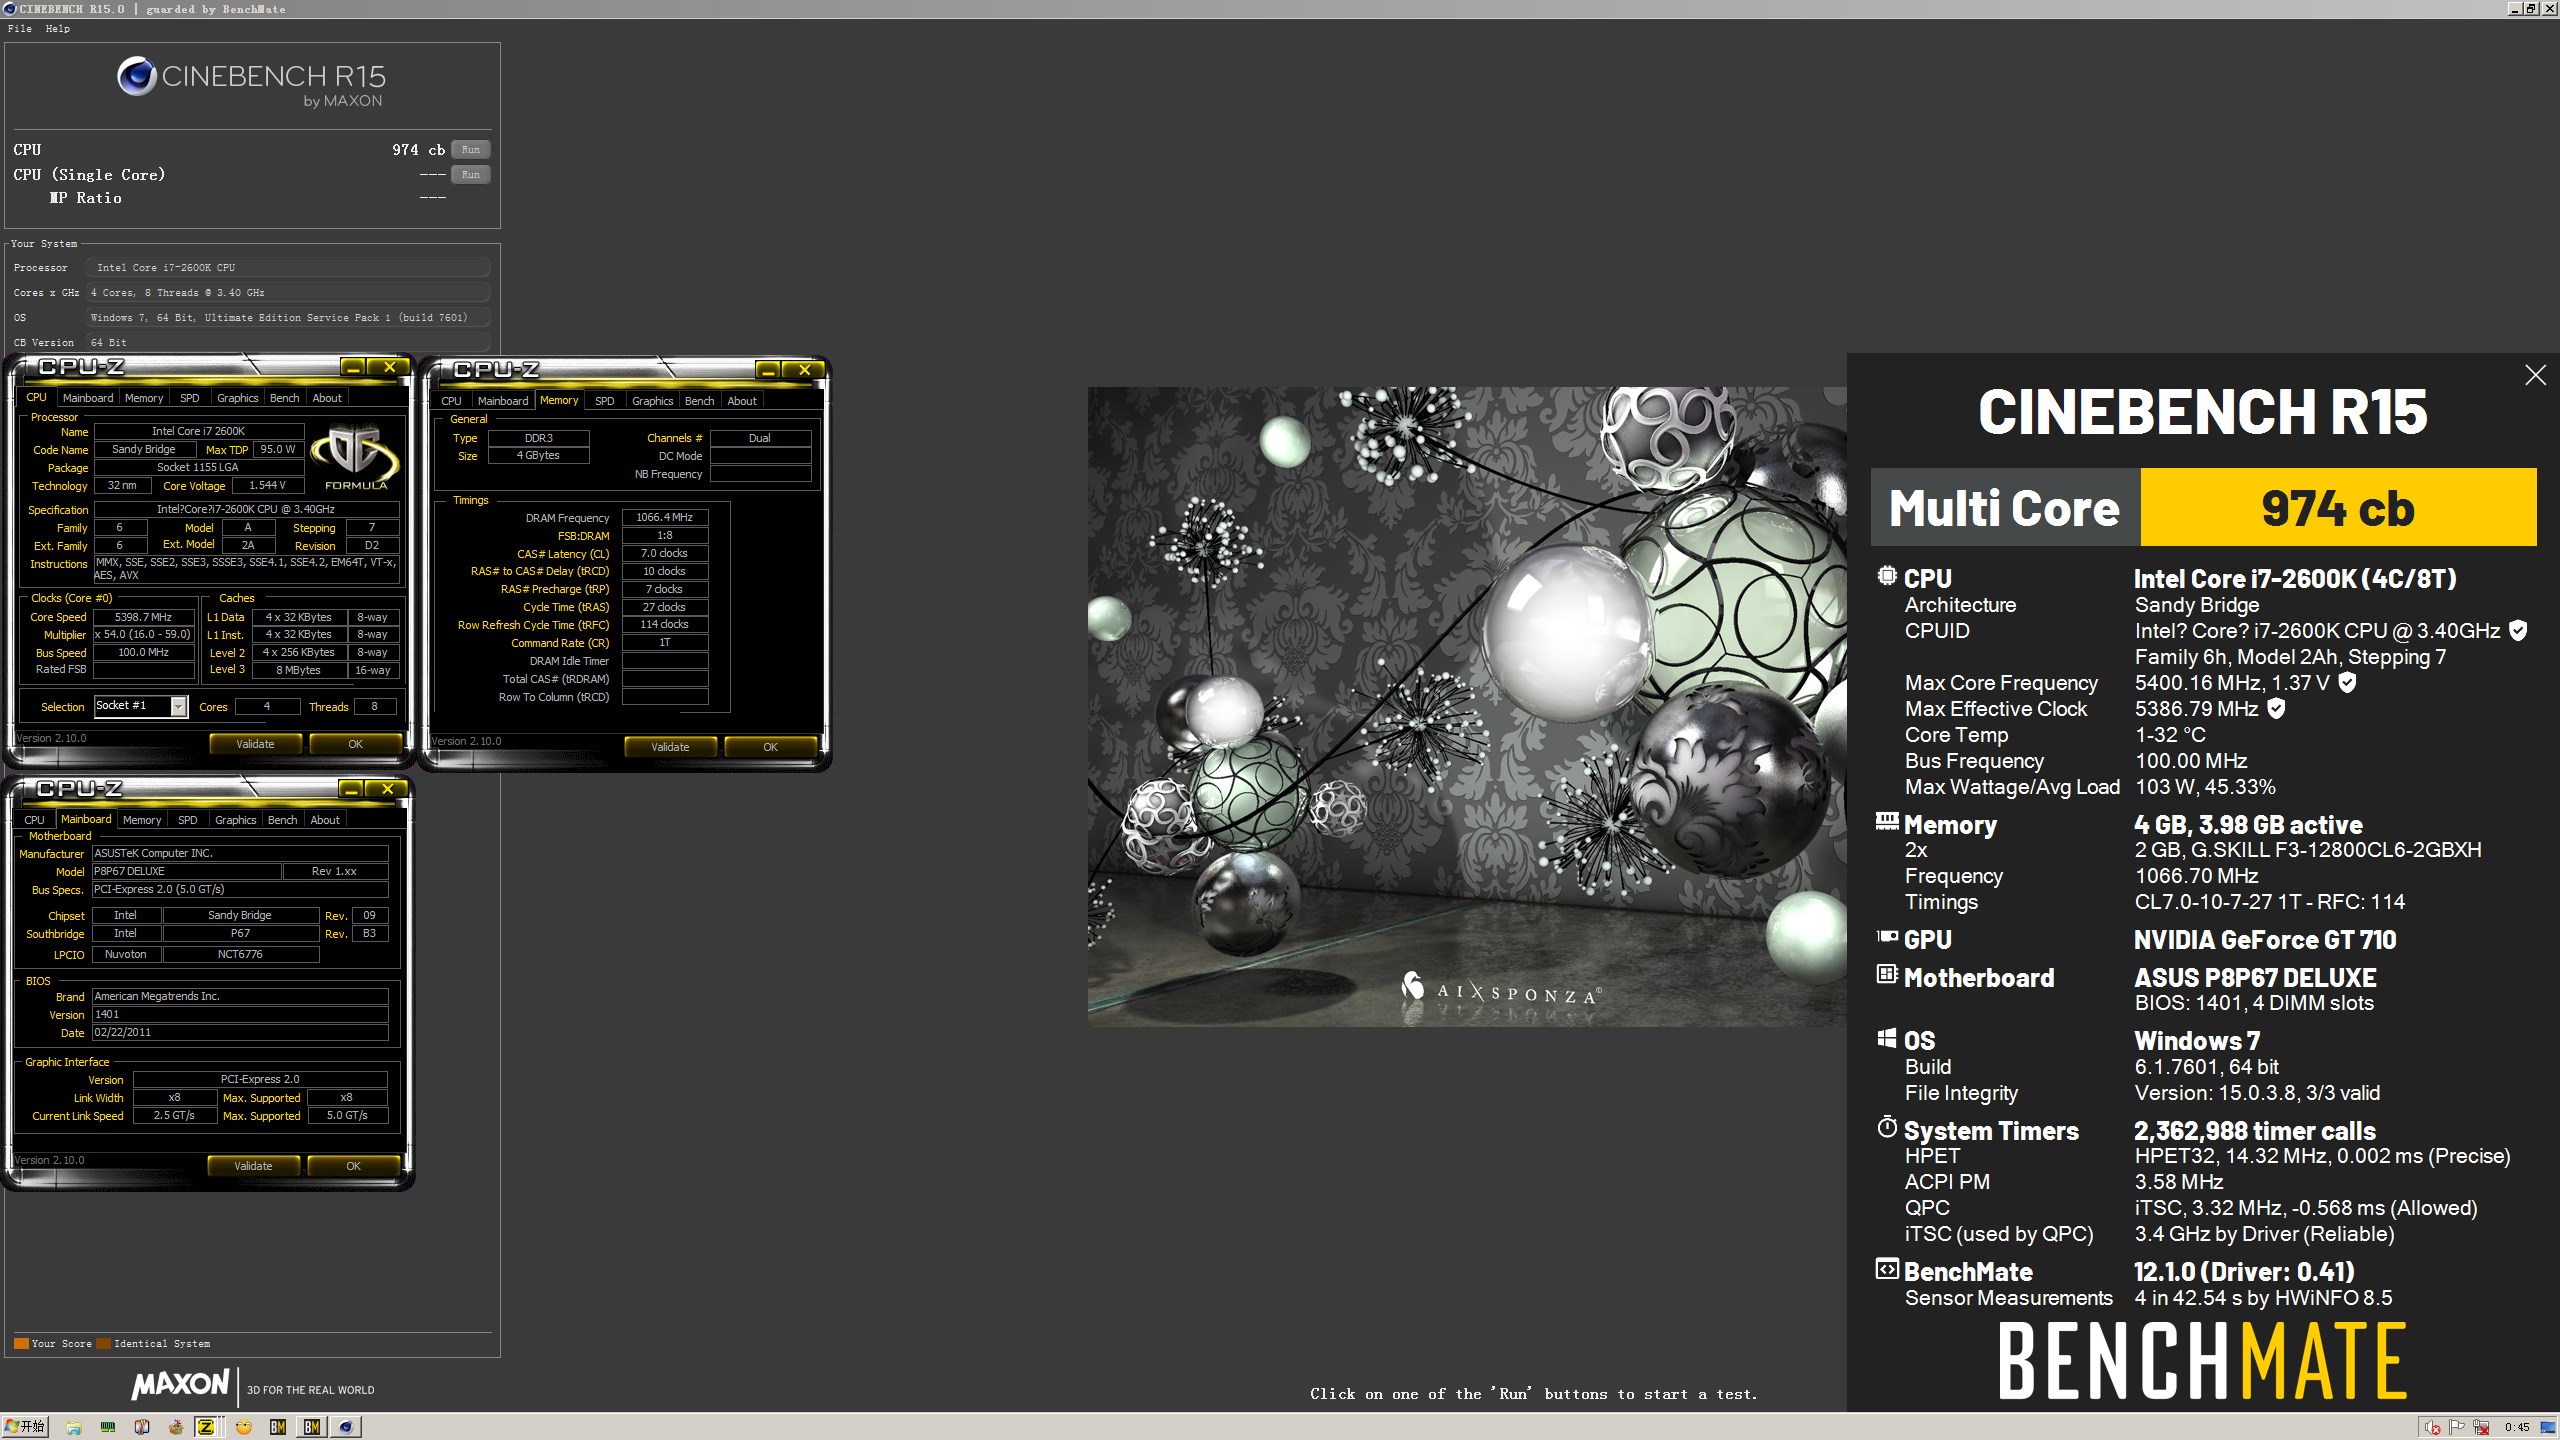The height and width of the screenshot is (1440, 2560).
Task: Select the yellow CPU-Z taskbar button
Action: pos(206,1427)
